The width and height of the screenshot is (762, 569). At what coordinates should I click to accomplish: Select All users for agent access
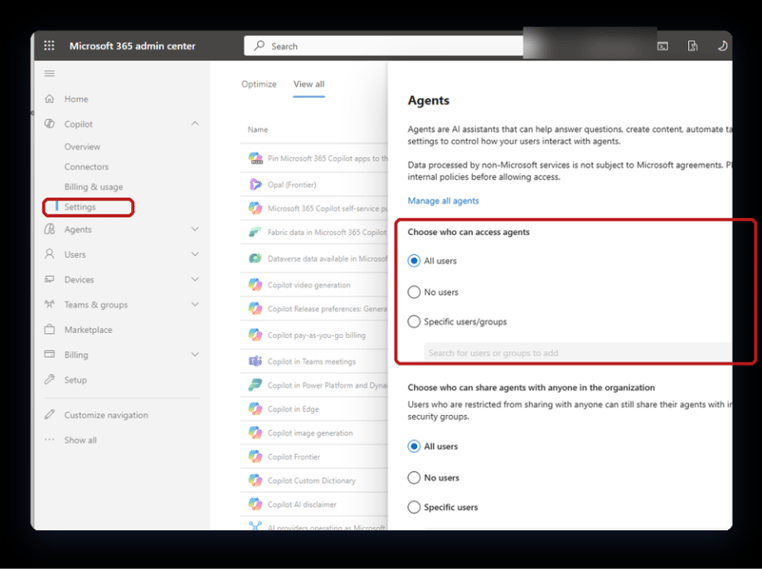414,261
